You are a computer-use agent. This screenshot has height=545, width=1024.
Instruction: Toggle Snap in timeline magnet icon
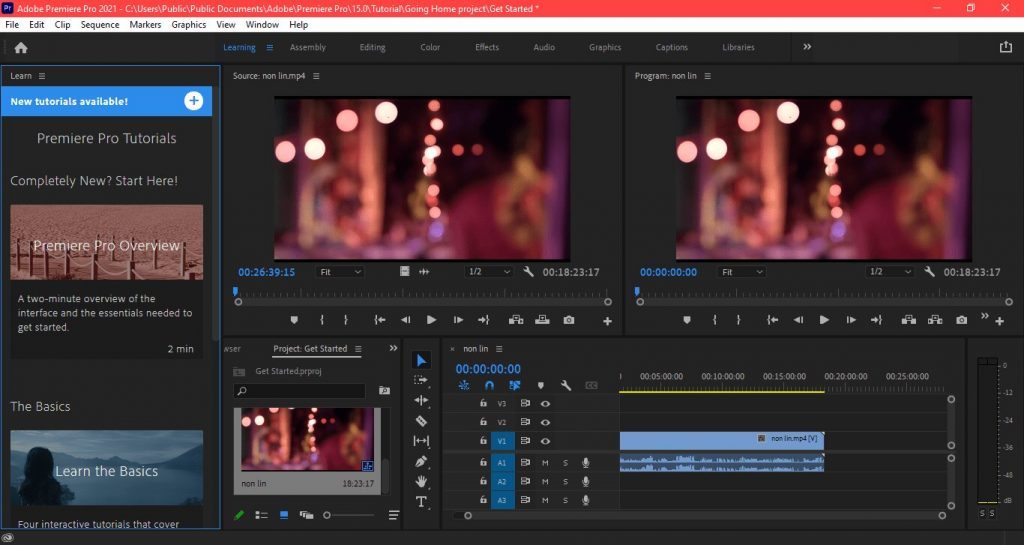click(x=489, y=386)
